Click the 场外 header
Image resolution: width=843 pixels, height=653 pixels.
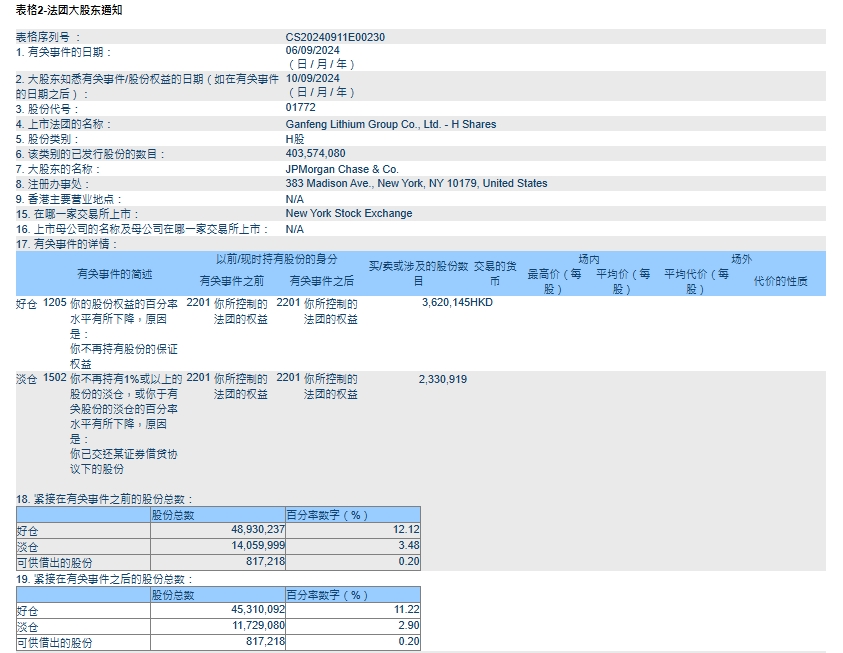click(x=741, y=260)
